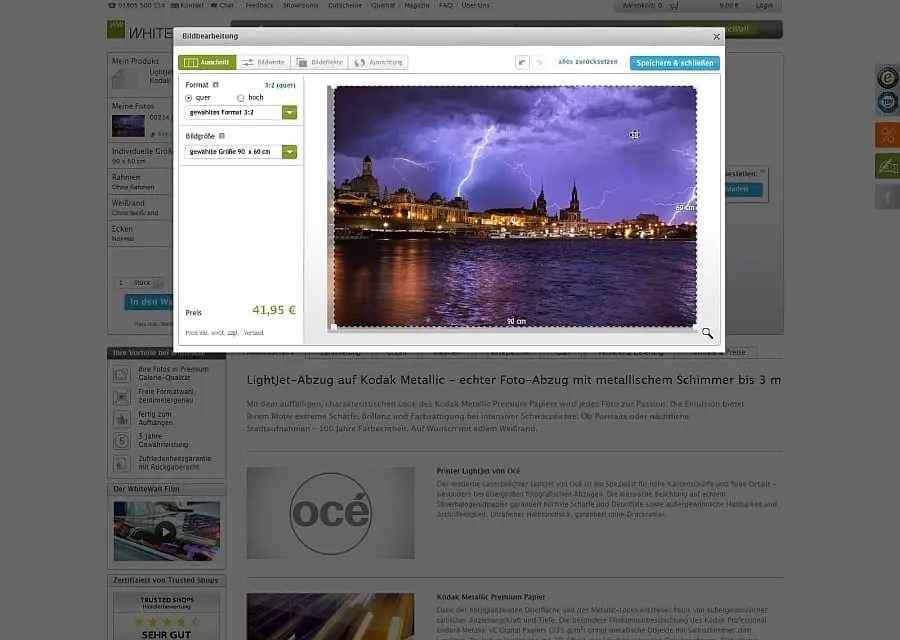Click the Trusted Shops SEHR GUT badge
The width and height of the screenshot is (900, 640).
166,618
